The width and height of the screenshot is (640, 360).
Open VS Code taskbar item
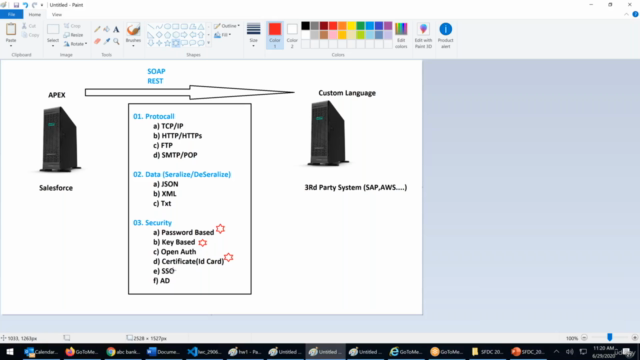coord(204,351)
